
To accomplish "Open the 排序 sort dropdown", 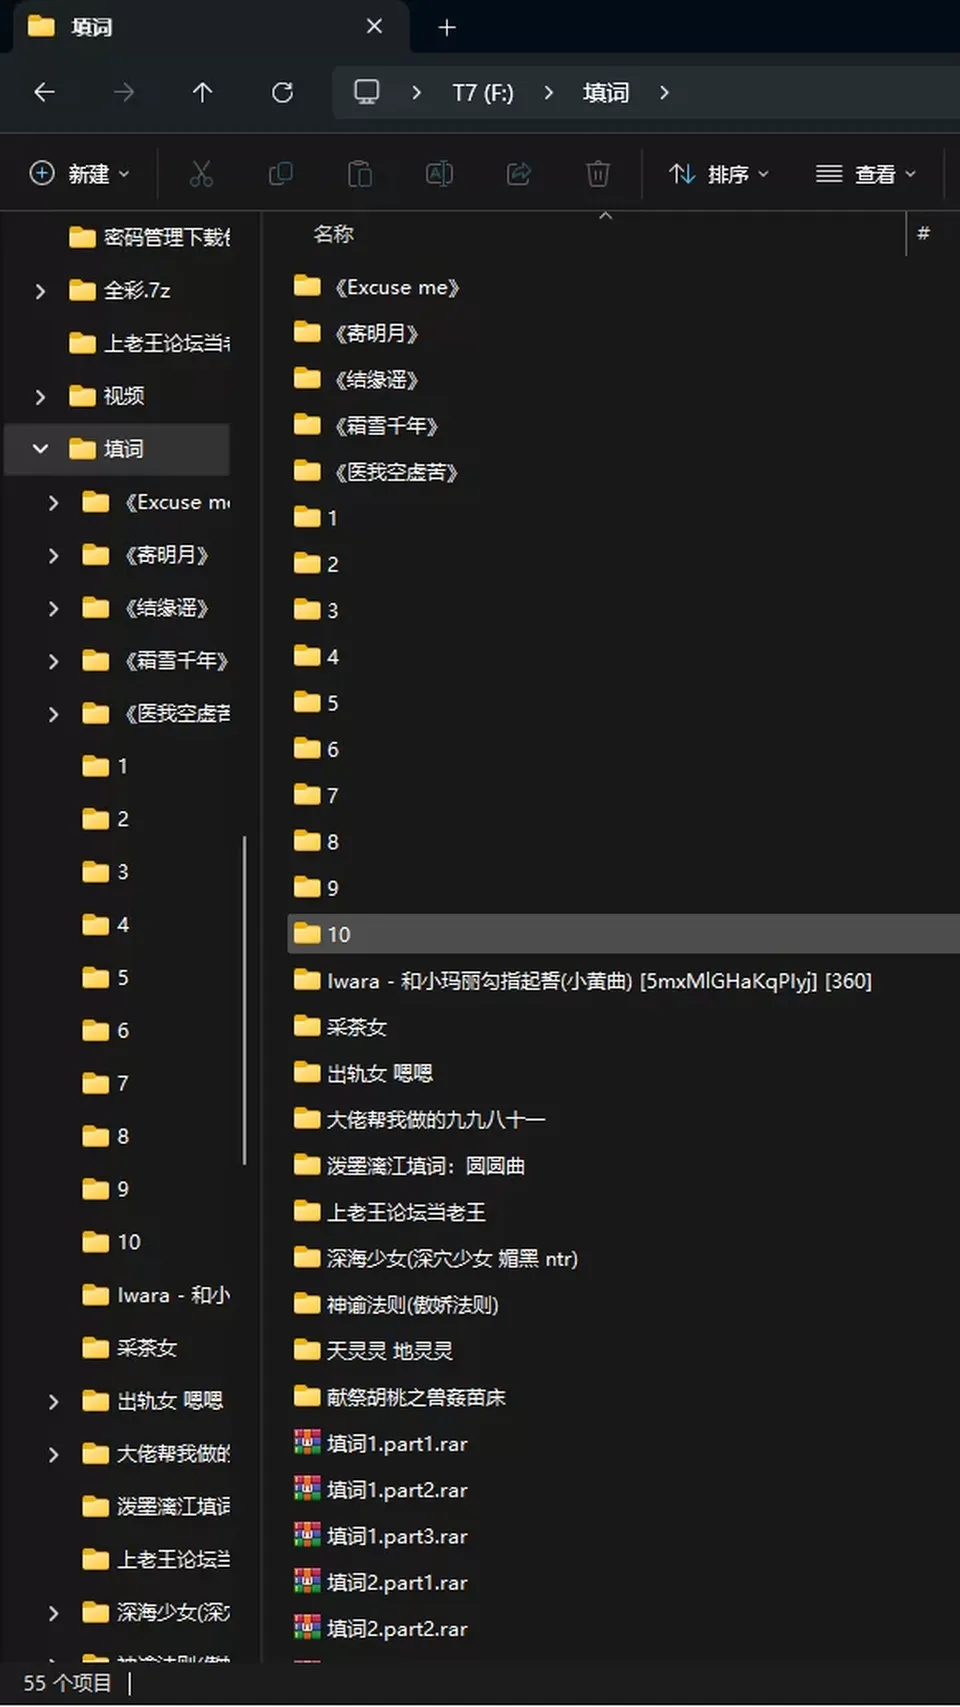I will pyautogui.click(x=719, y=174).
